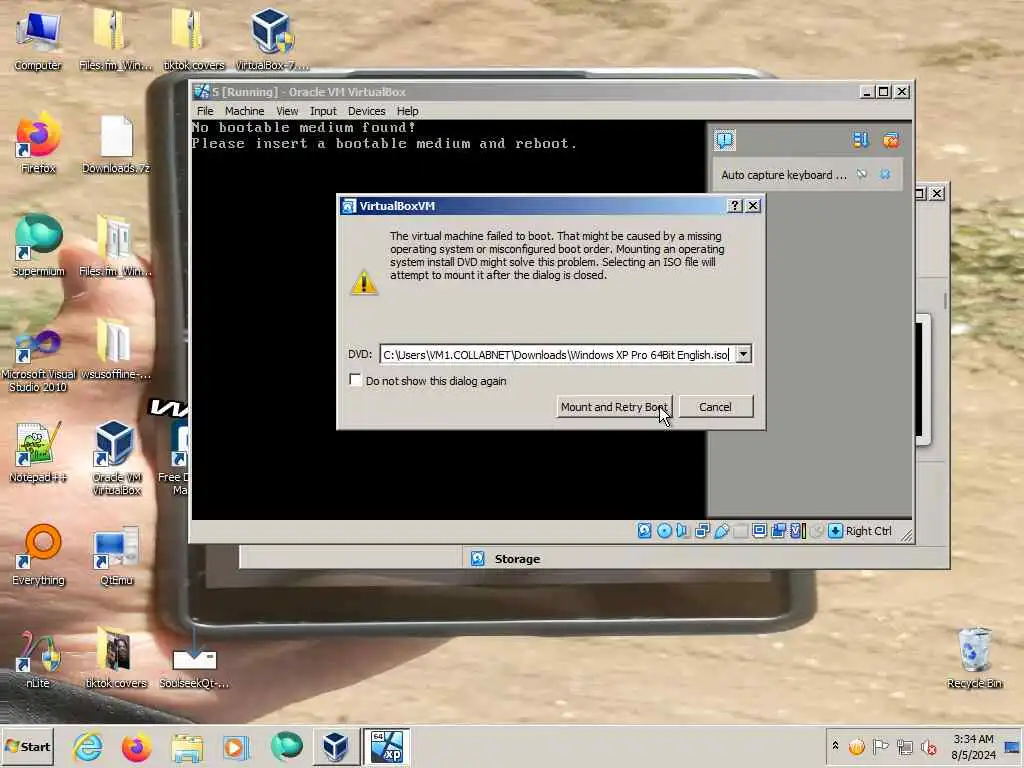
Task: Show hidden system tray icons arrow
Action: 835,746
